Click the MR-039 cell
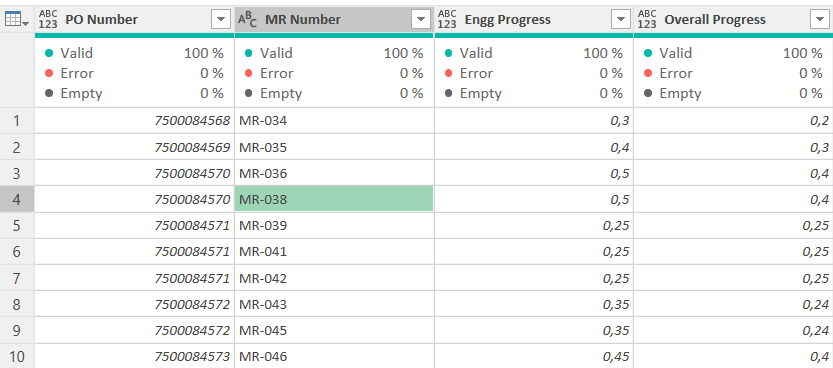The height and width of the screenshot is (368, 833). click(x=334, y=226)
